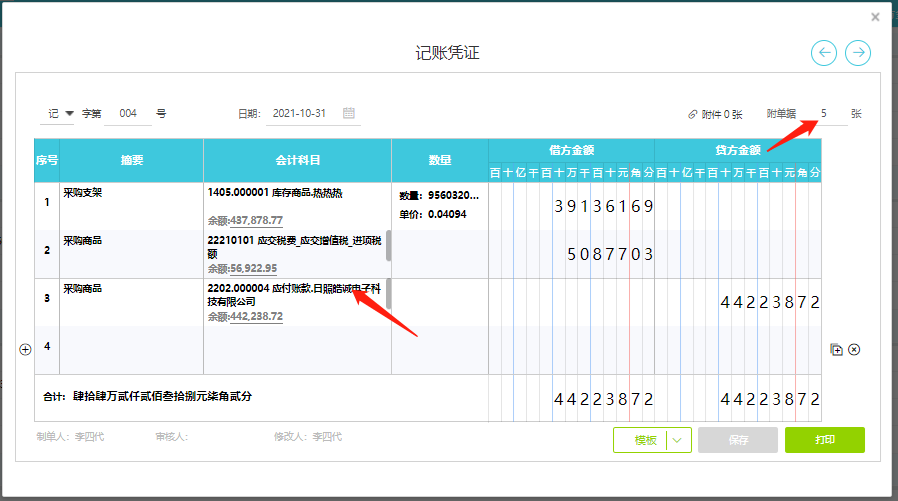Select account 22210101 应交税费
898x501 pixels.
[x=294, y=247]
